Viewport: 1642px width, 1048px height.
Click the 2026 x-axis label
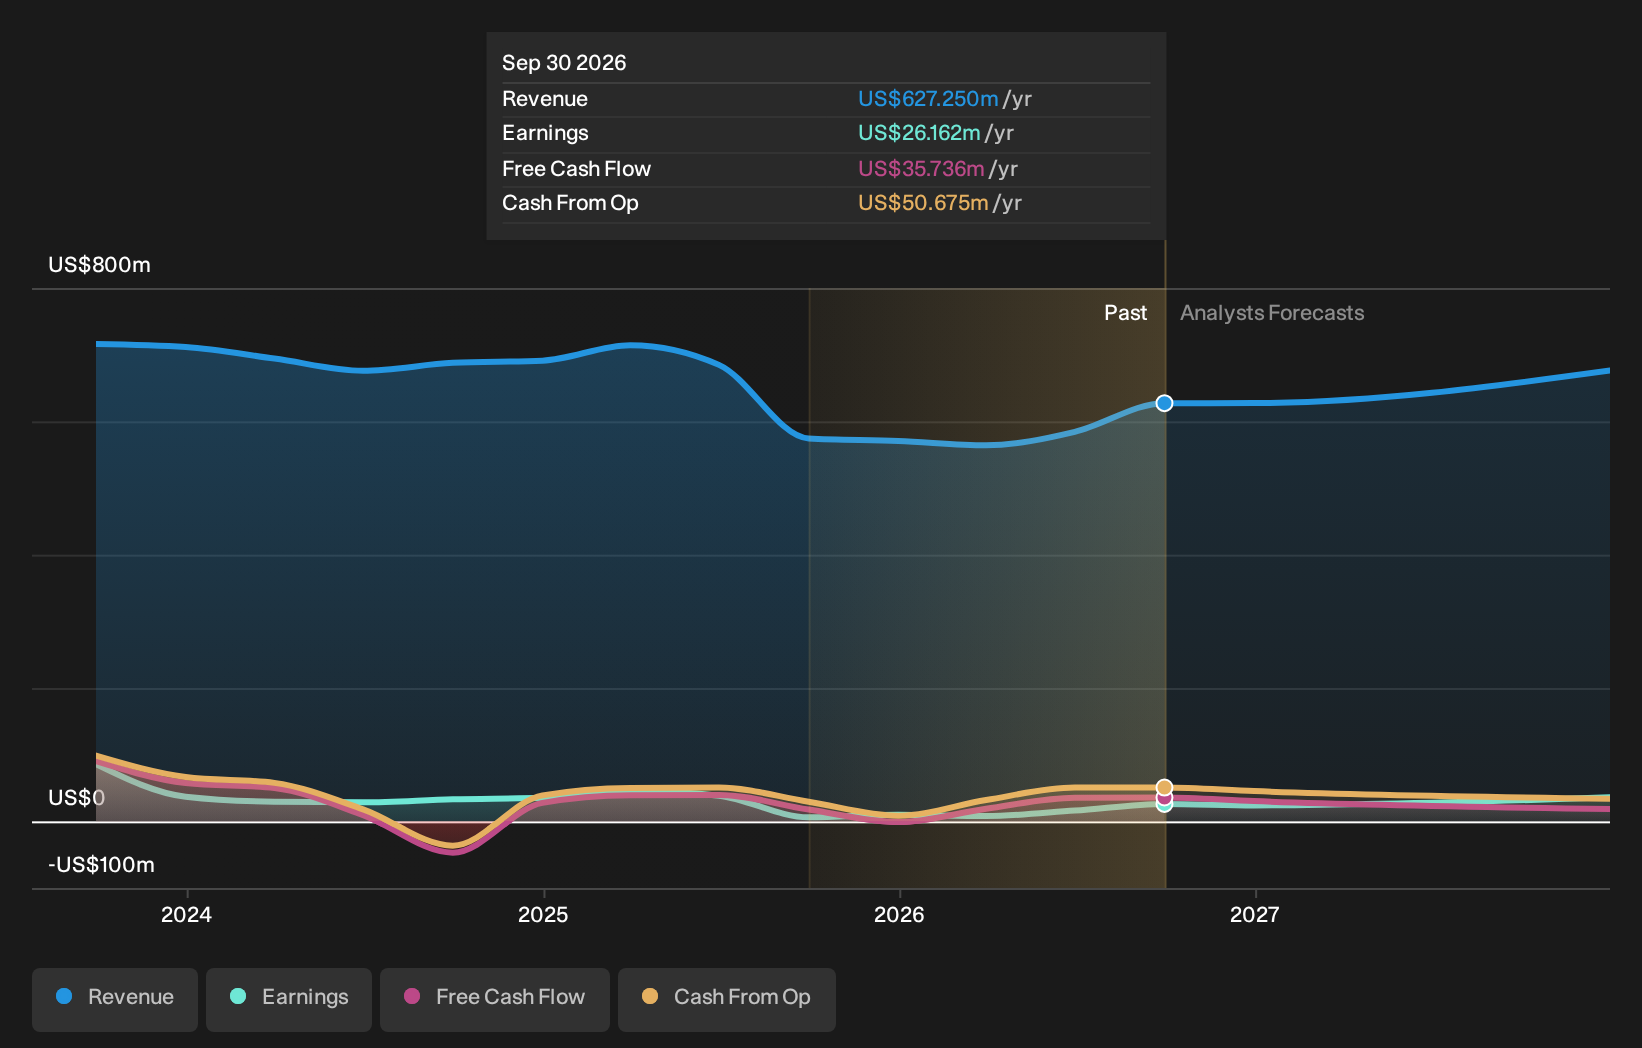(899, 914)
